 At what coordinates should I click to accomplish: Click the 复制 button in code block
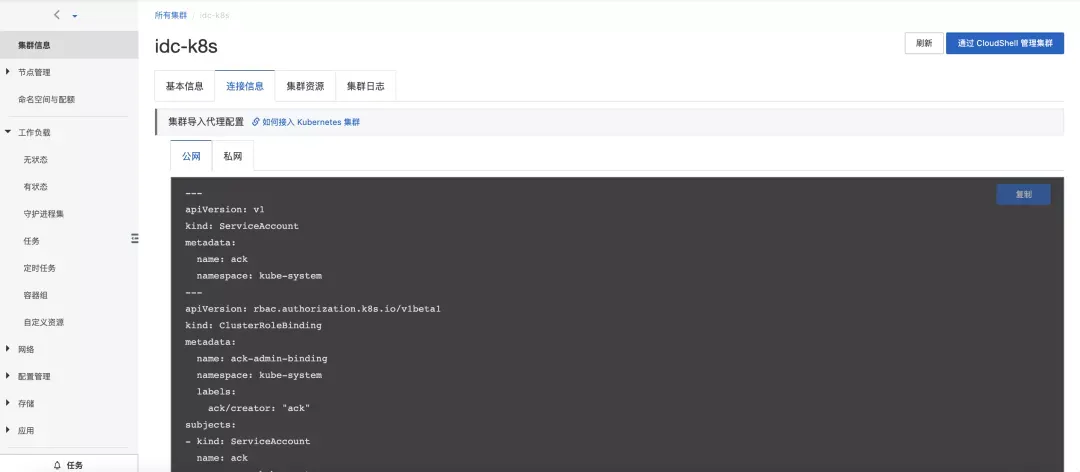[1023, 194]
